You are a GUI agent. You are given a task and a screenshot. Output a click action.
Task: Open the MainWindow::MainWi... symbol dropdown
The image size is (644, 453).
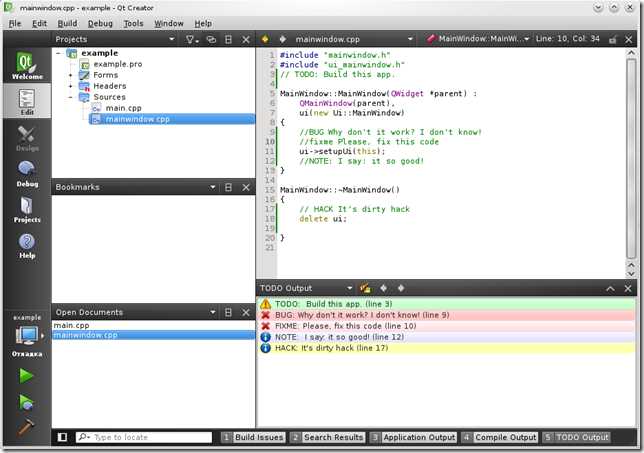coord(478,39)
